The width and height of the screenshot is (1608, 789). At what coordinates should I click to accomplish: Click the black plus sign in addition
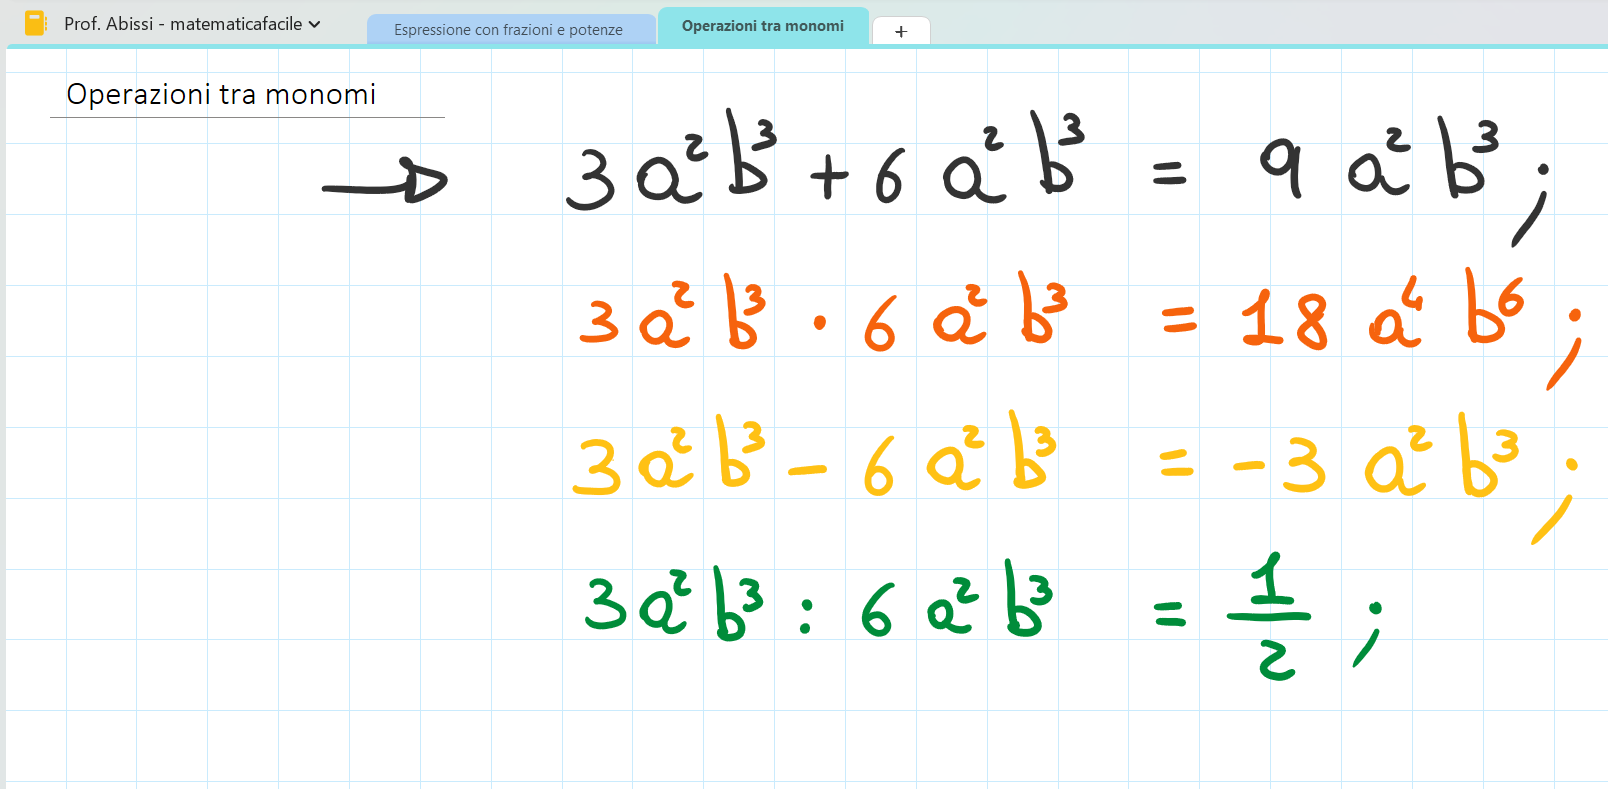coord(829,179)
